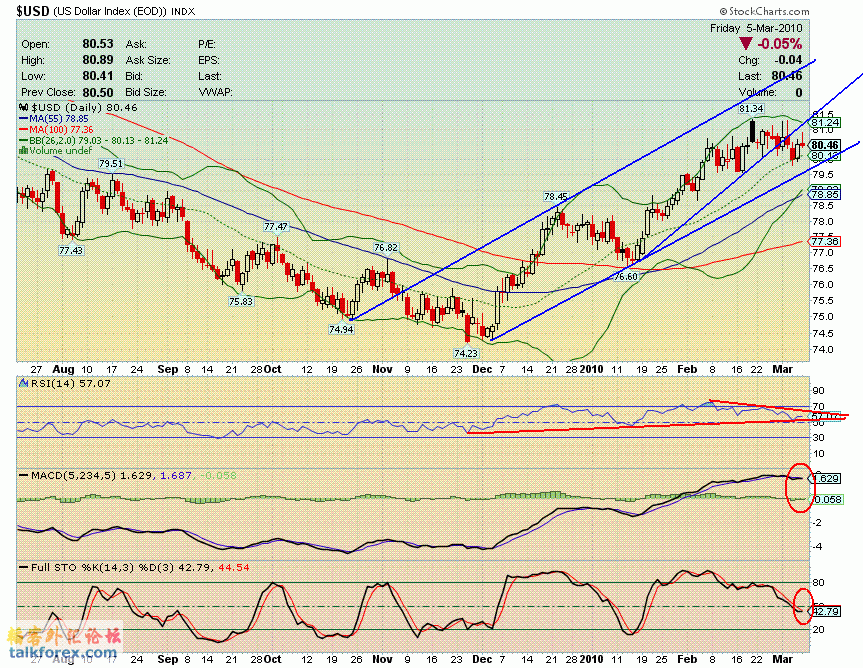Click the Open value 80.53
This screenshot has height=668, width=863.
(98, 43)
